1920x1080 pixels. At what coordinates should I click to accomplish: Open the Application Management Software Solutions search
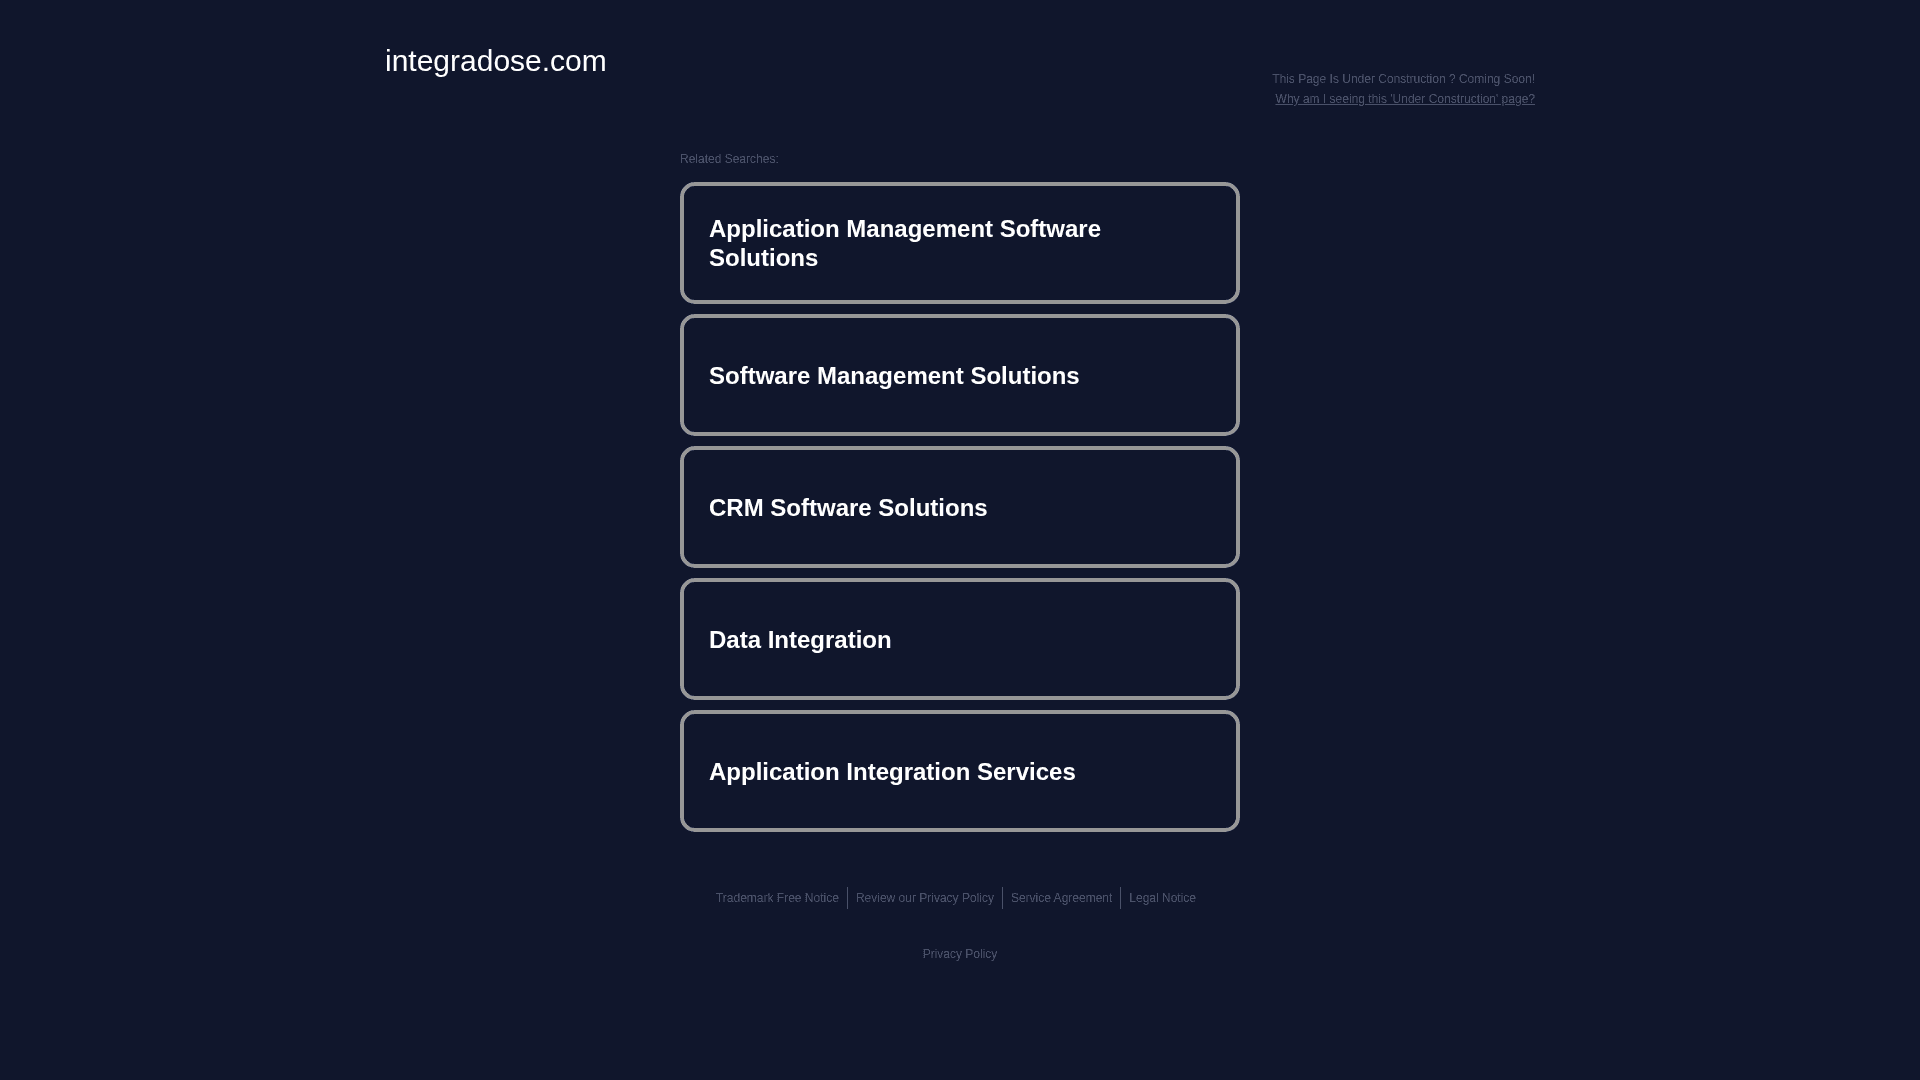[x=958, y=242]
